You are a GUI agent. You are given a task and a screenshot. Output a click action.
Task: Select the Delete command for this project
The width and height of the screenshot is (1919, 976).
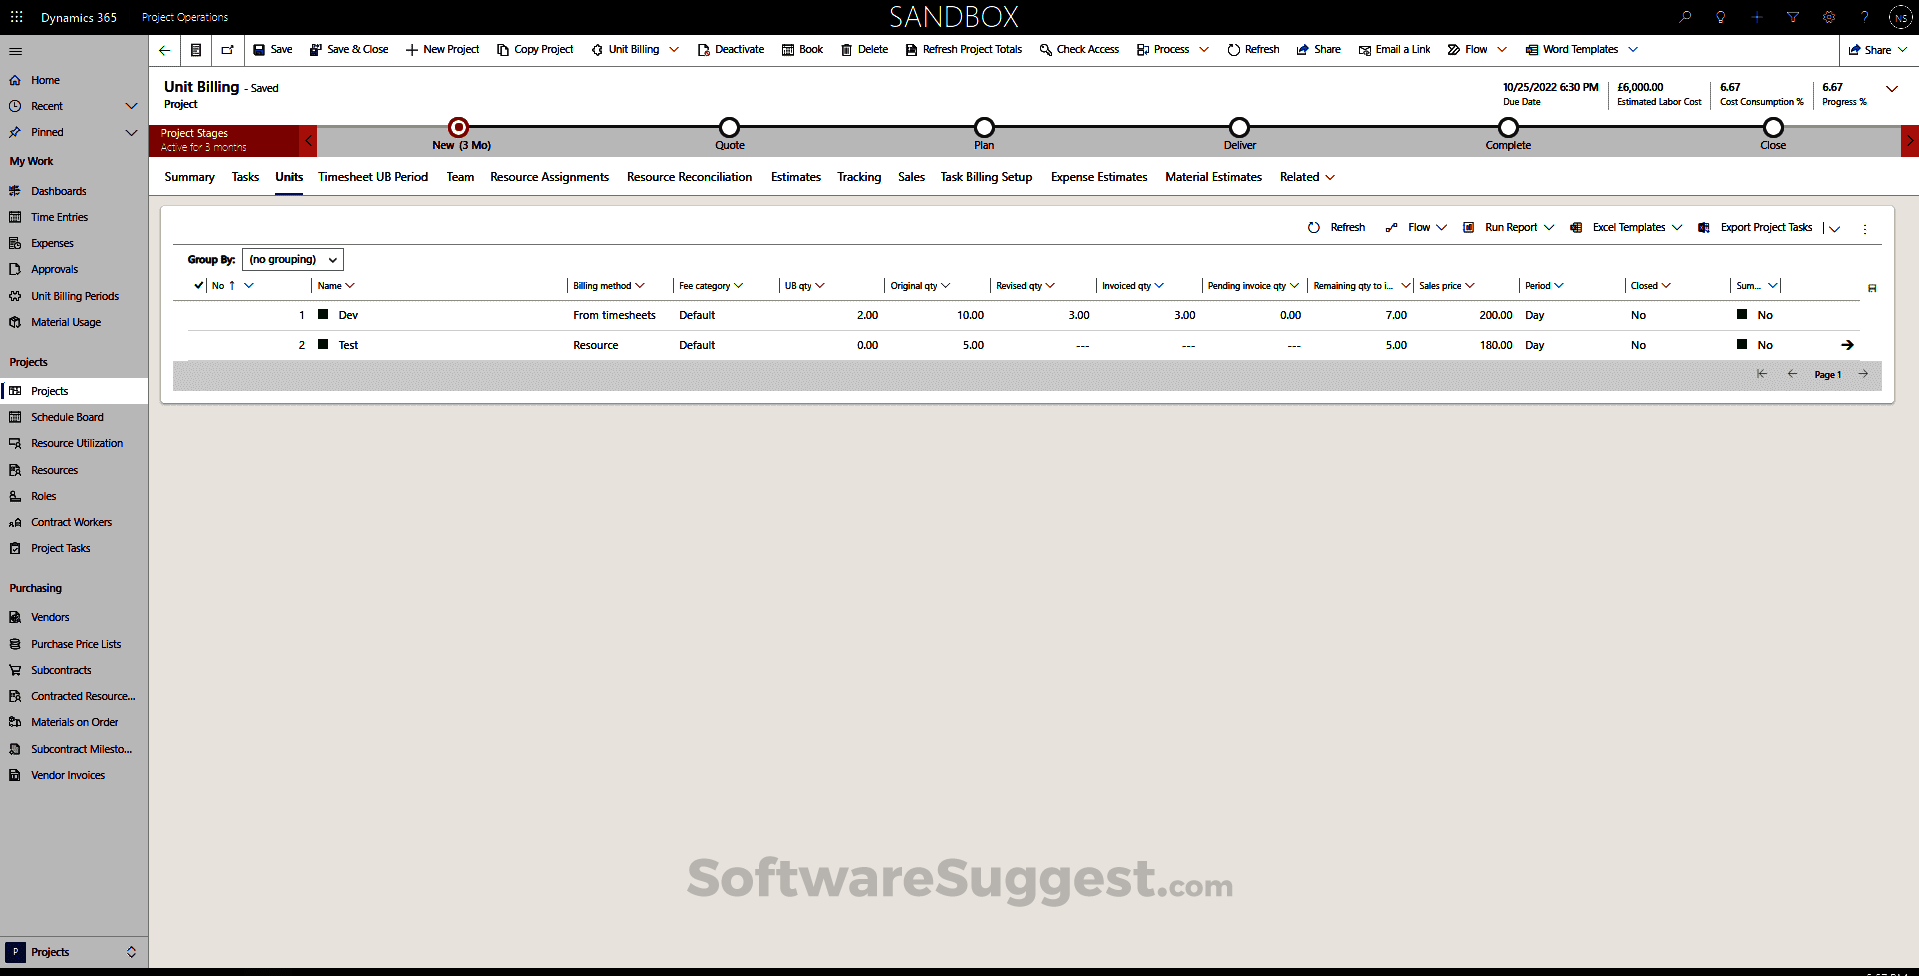[x=863, y=49]
